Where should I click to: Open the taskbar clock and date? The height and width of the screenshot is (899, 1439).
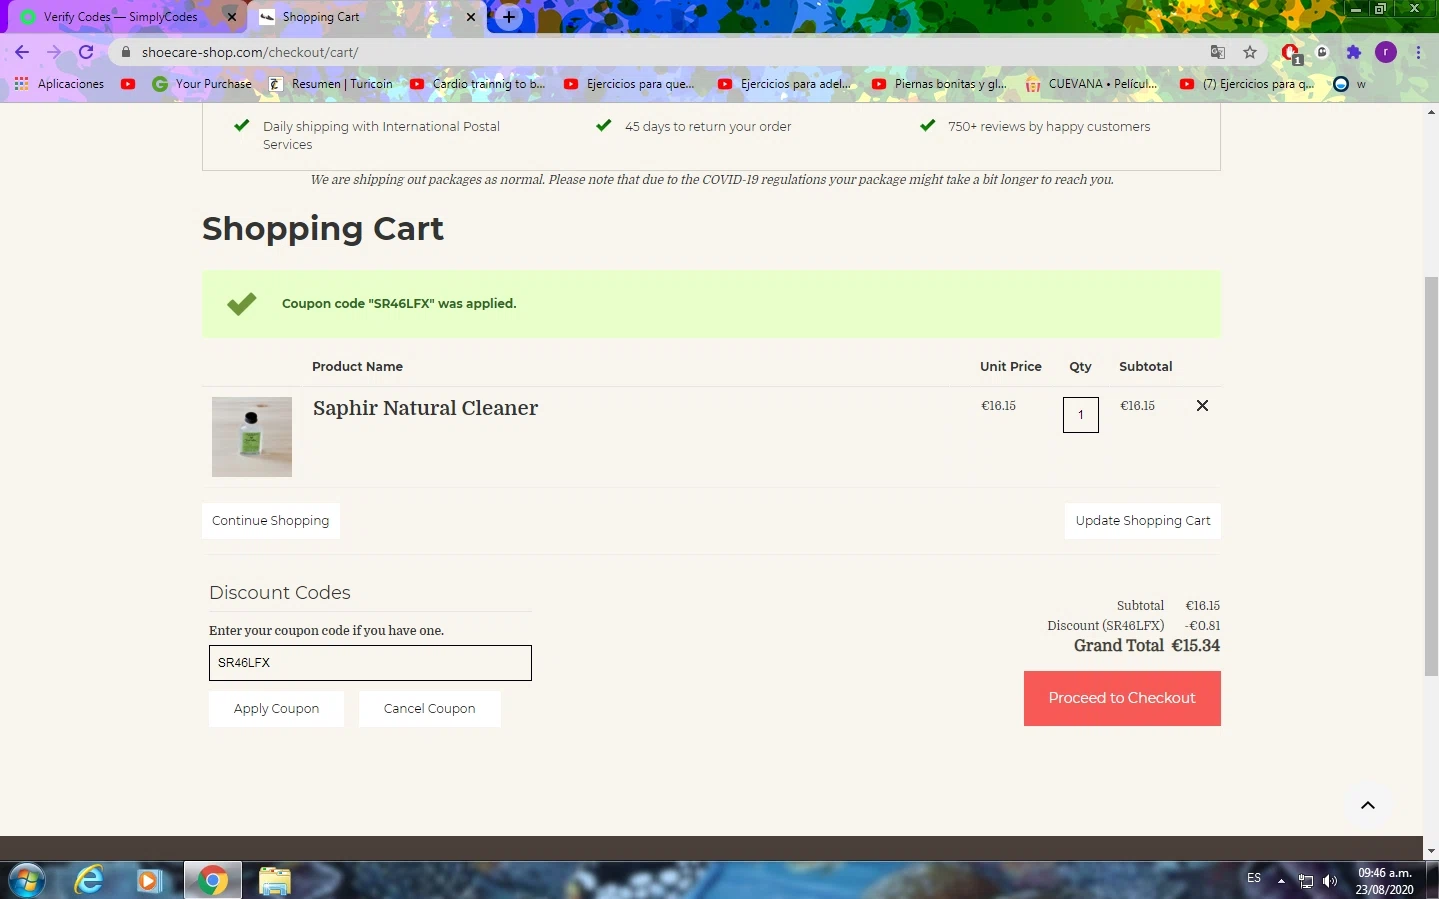1385,881
